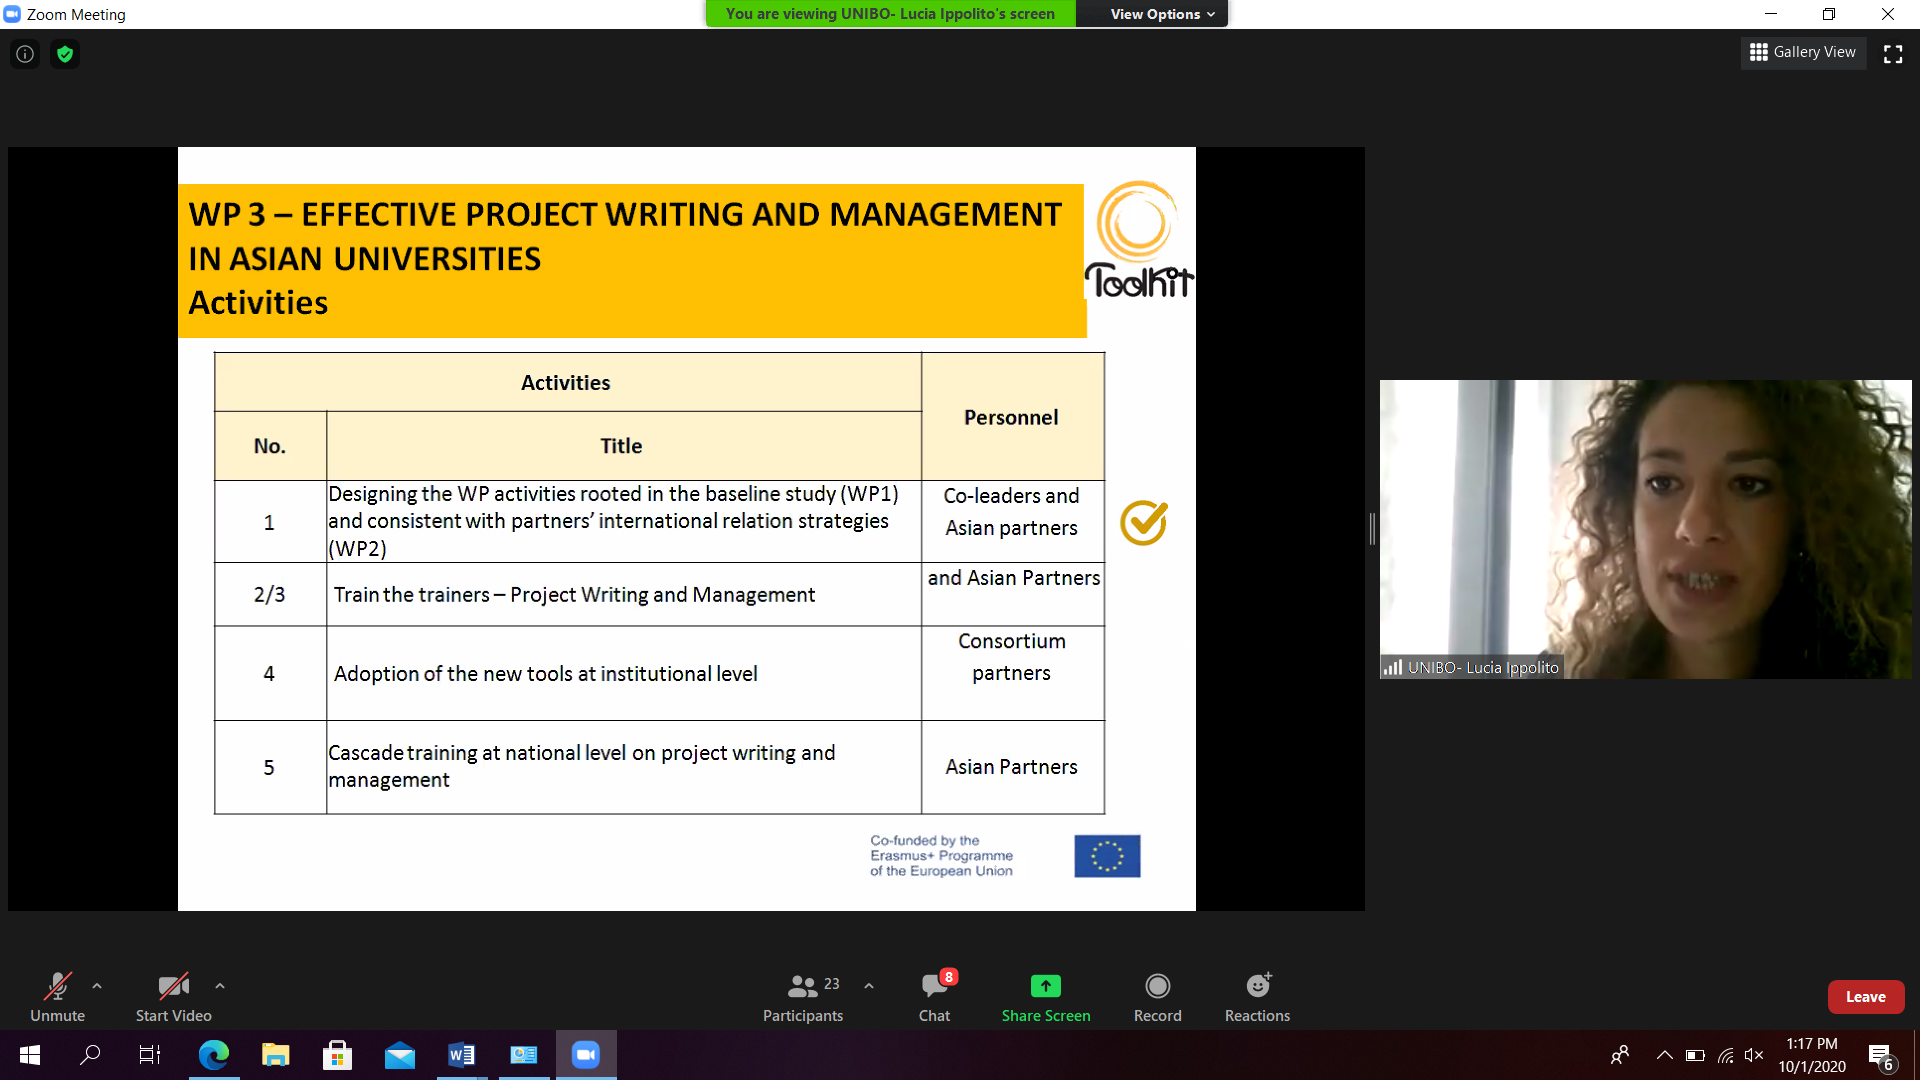Click the red Leave button
Screen dimensions: 1920x1080
[1865, 997]
